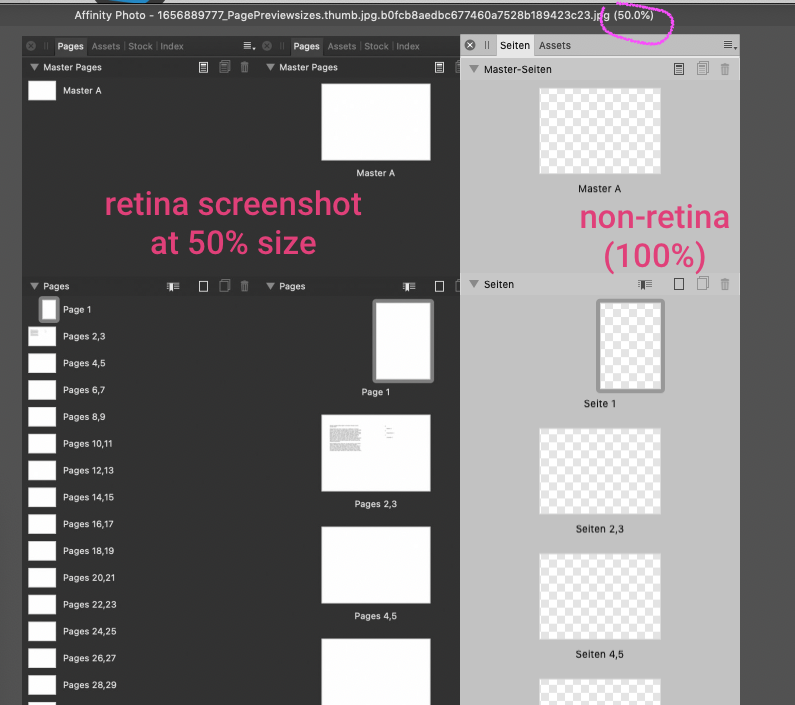Select Pages 2,3 spread thumbnail in middle panel
Screen dimensions: 795x705
tap(376, 453)
